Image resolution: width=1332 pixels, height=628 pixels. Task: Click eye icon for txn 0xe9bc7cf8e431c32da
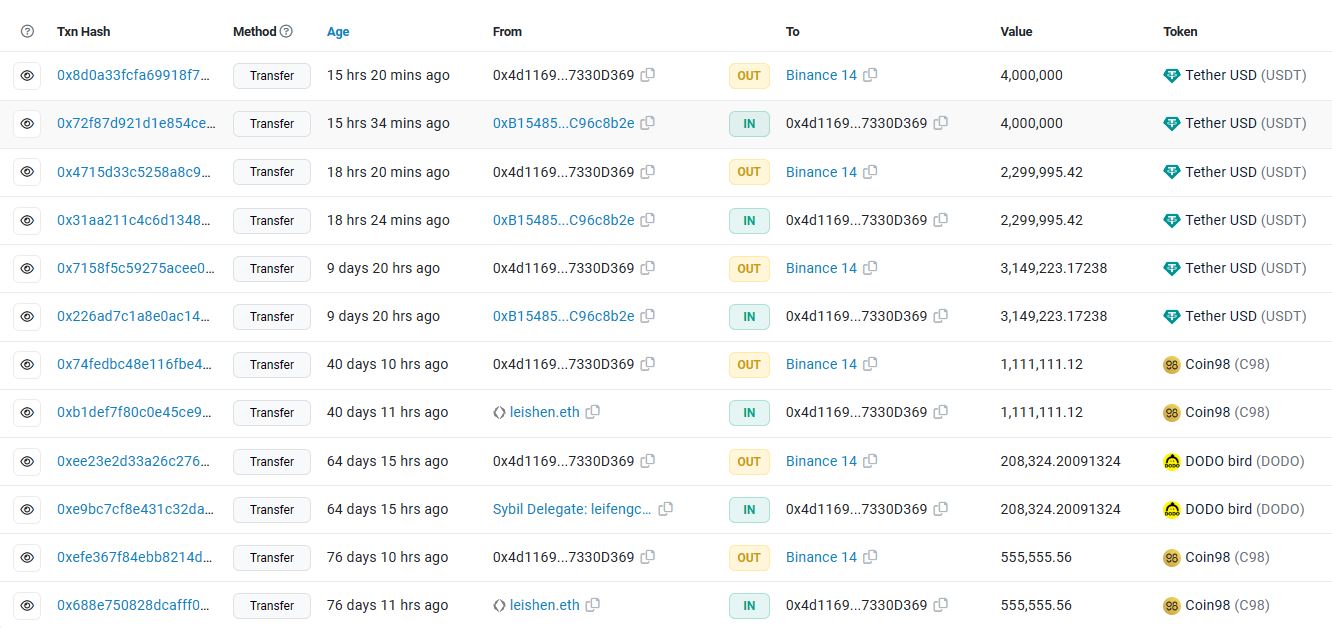click(27, 509)
